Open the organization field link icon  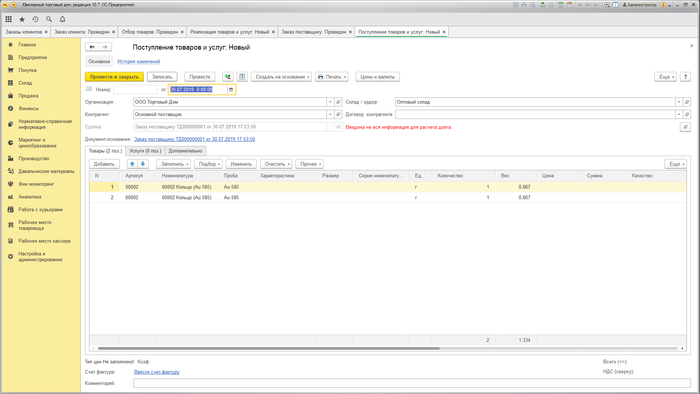[338, 102]
